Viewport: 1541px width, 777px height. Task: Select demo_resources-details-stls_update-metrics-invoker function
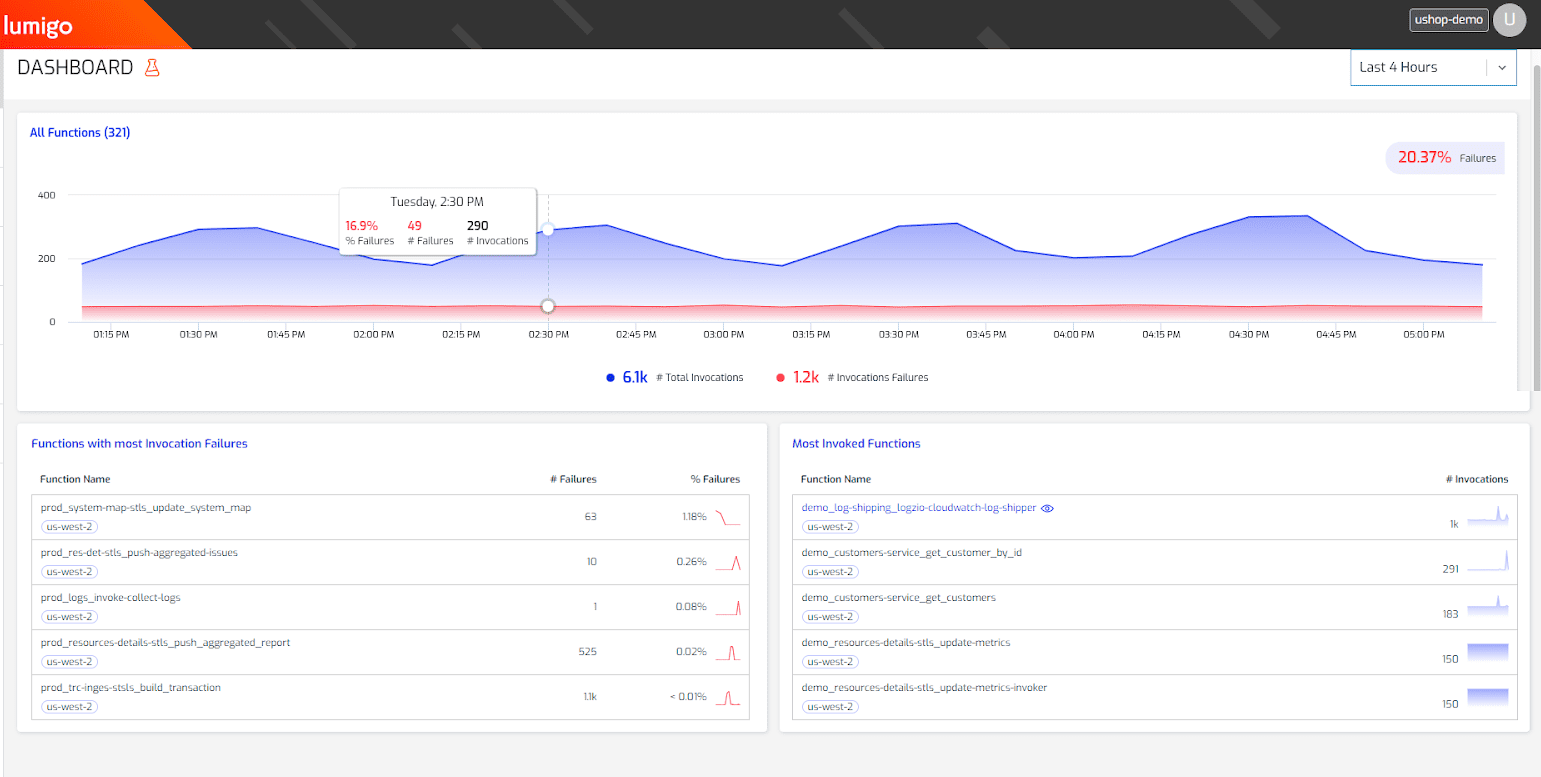pos(924,687)
